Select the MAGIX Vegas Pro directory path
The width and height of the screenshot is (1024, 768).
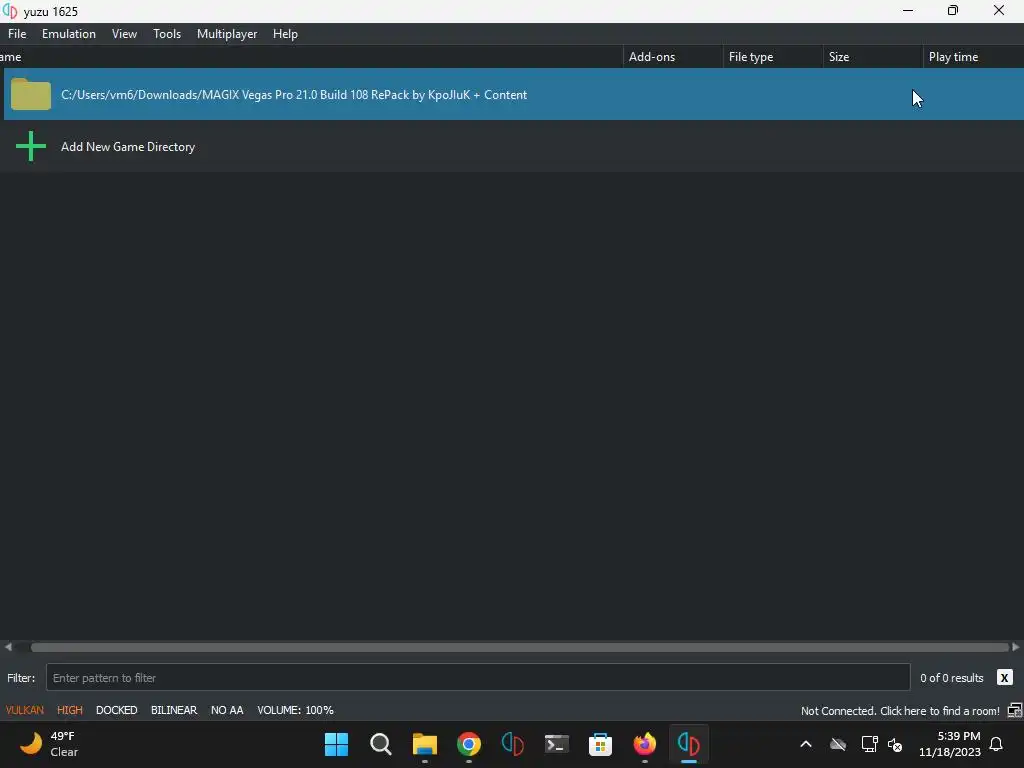(294, 95)
